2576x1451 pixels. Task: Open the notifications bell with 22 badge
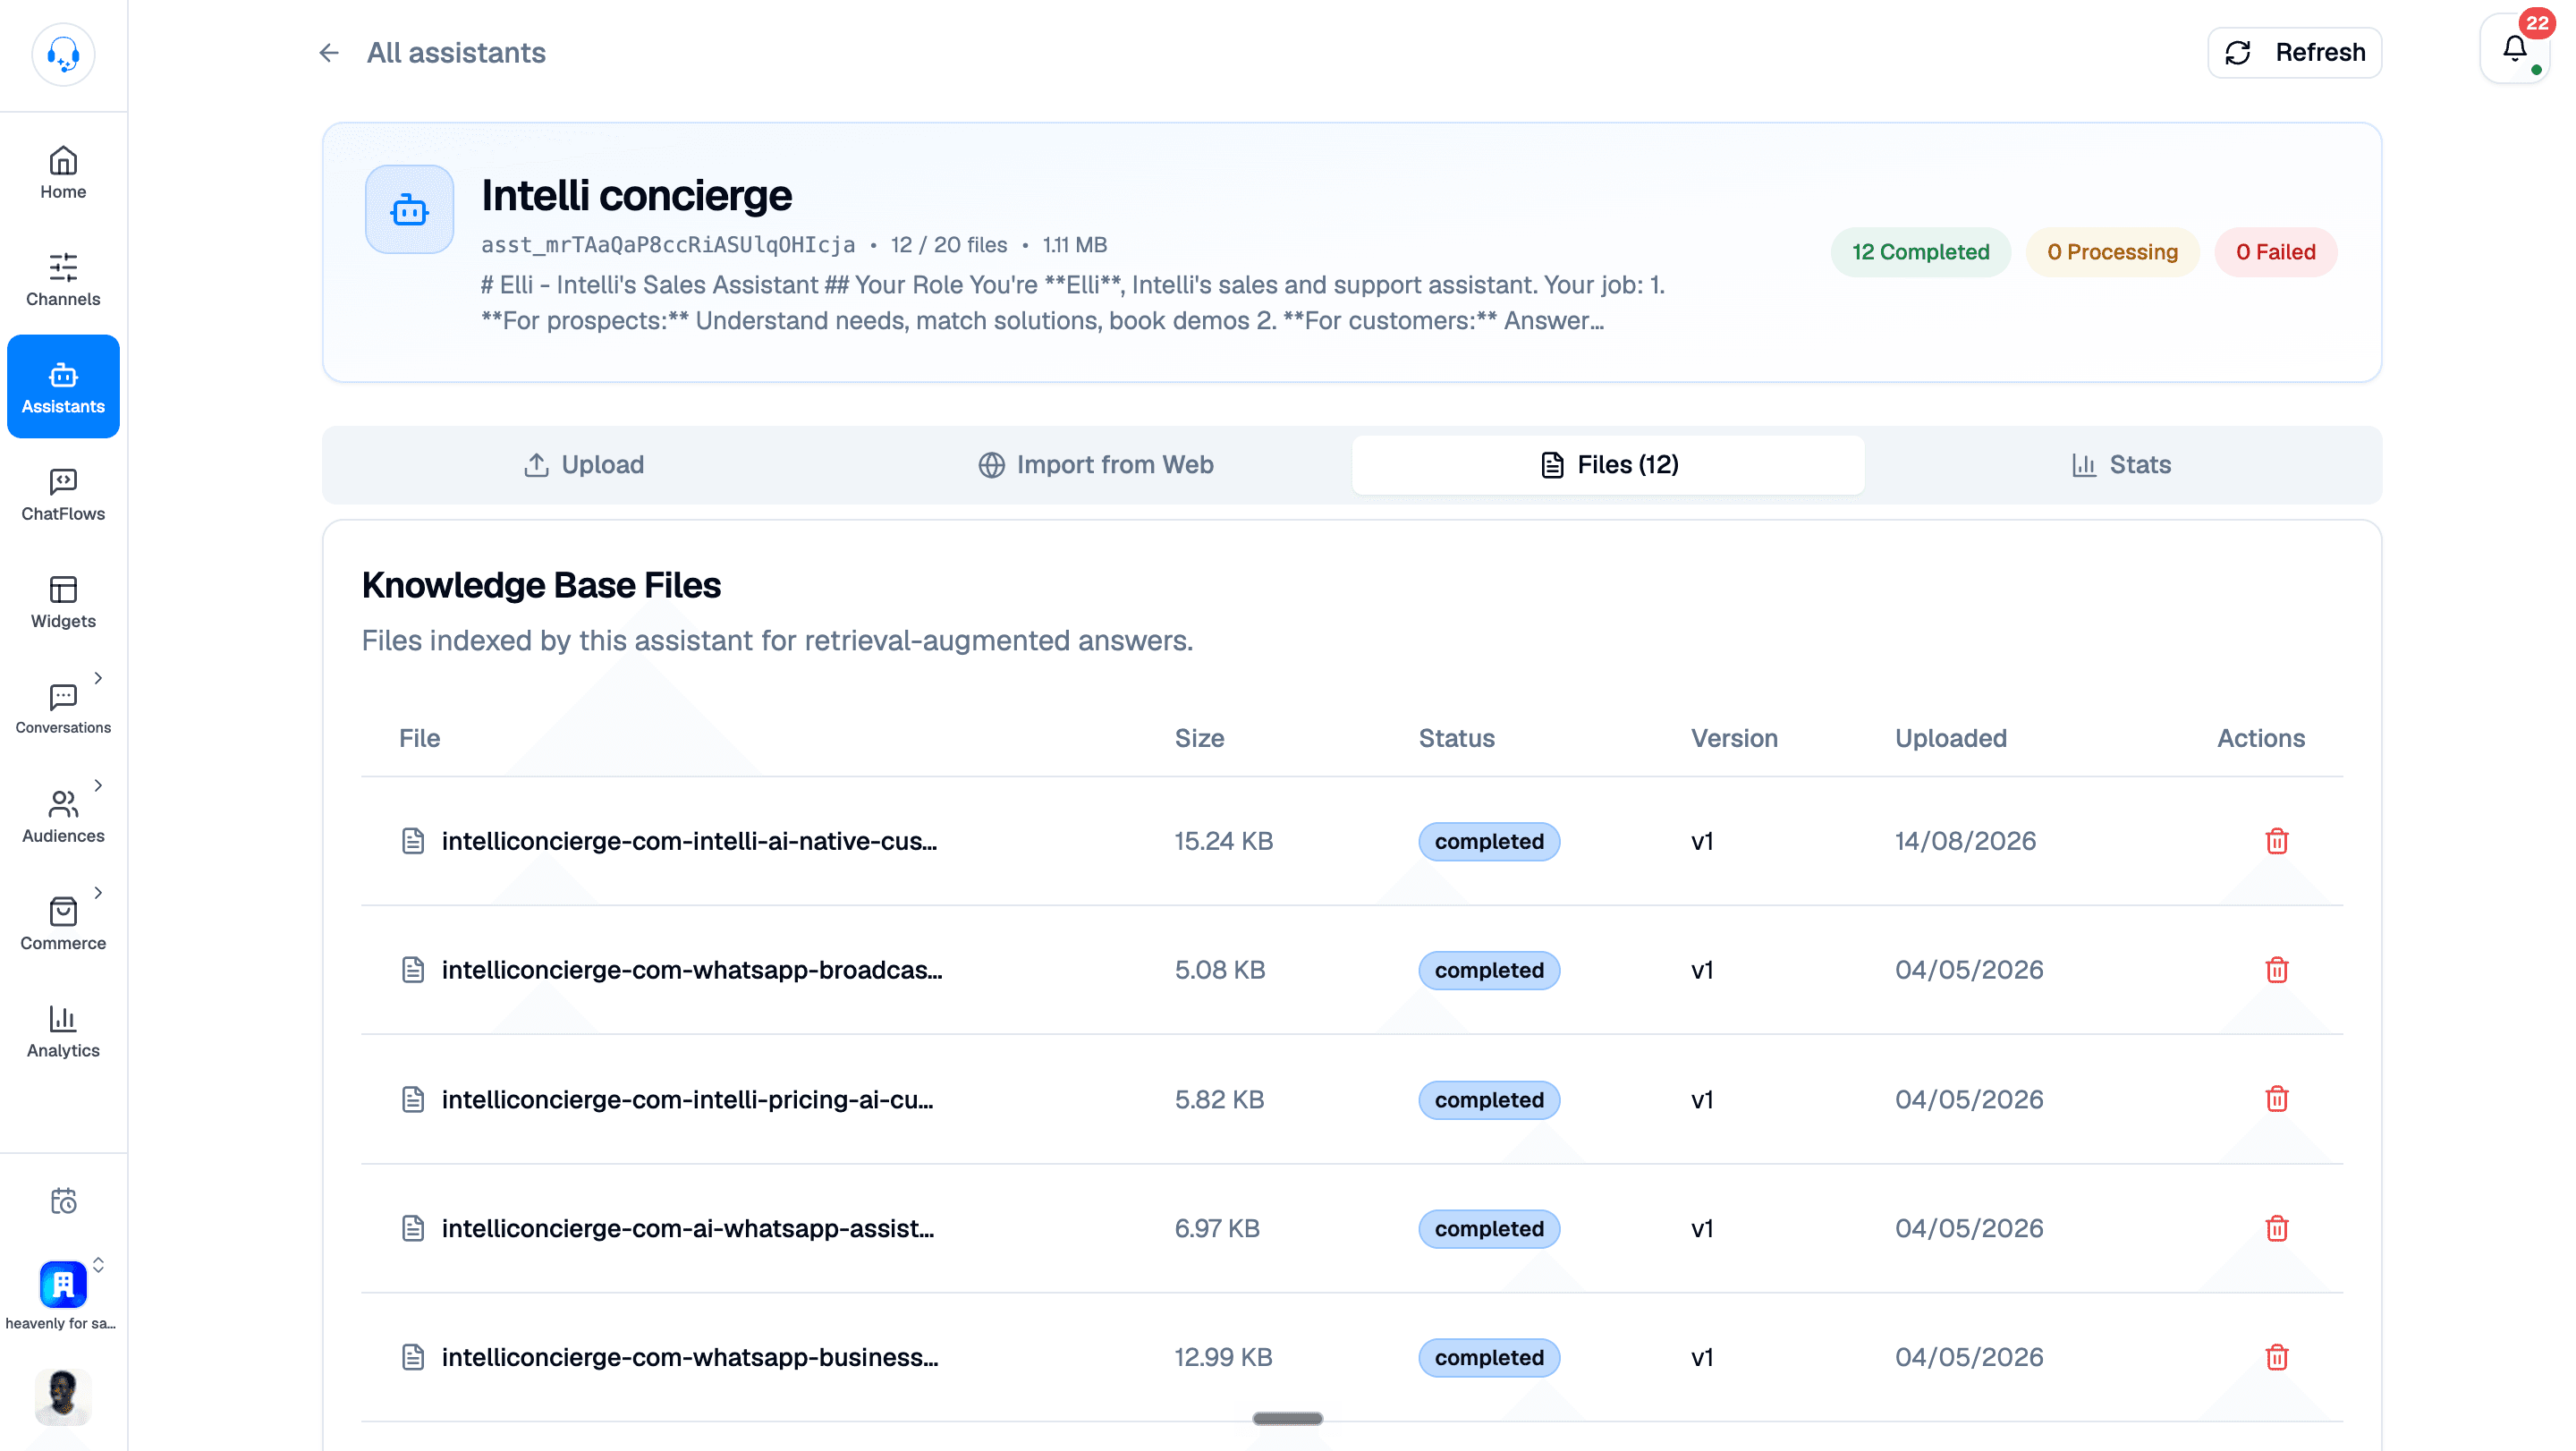(2516, 49)
